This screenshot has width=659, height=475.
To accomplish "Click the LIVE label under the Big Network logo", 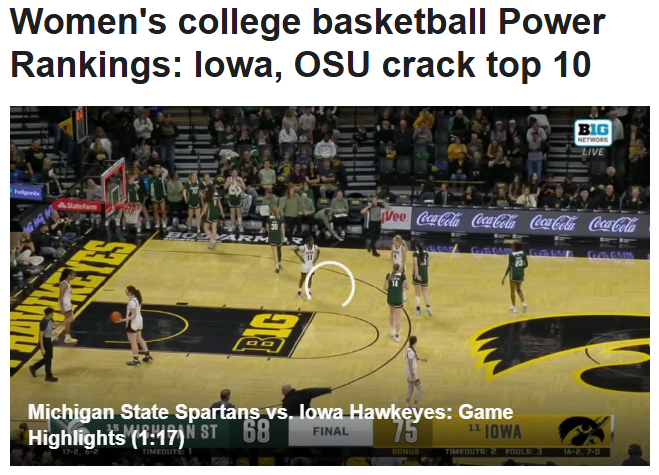I will (593, 152).
